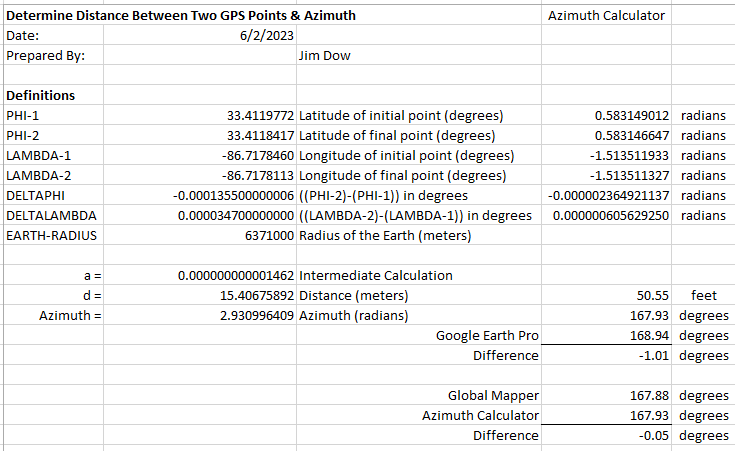Click the Azimuth Calculator header in top row
735x451 pixels.
coord(607,16)
